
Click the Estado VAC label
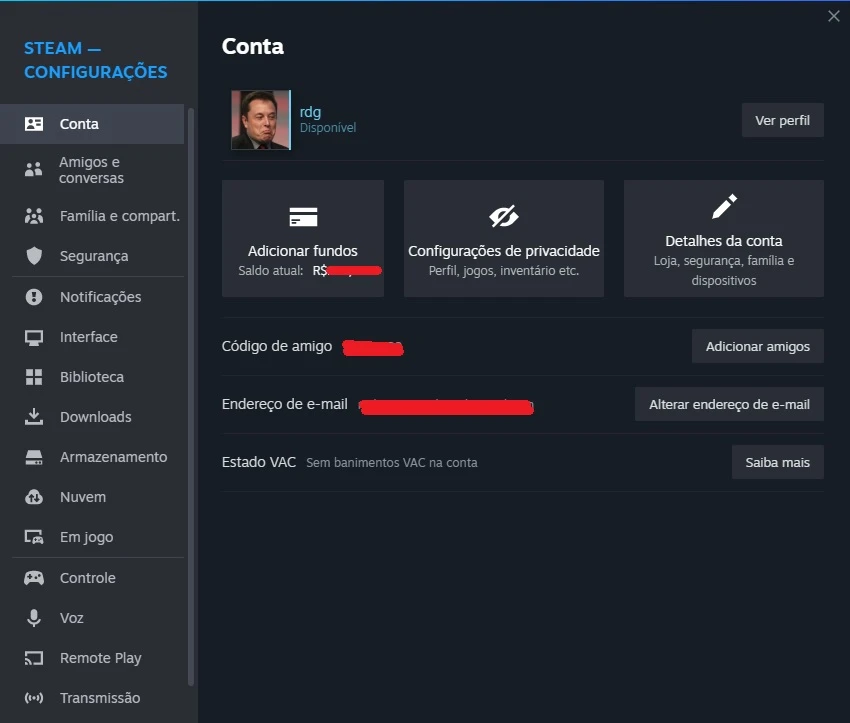point(259,462)
